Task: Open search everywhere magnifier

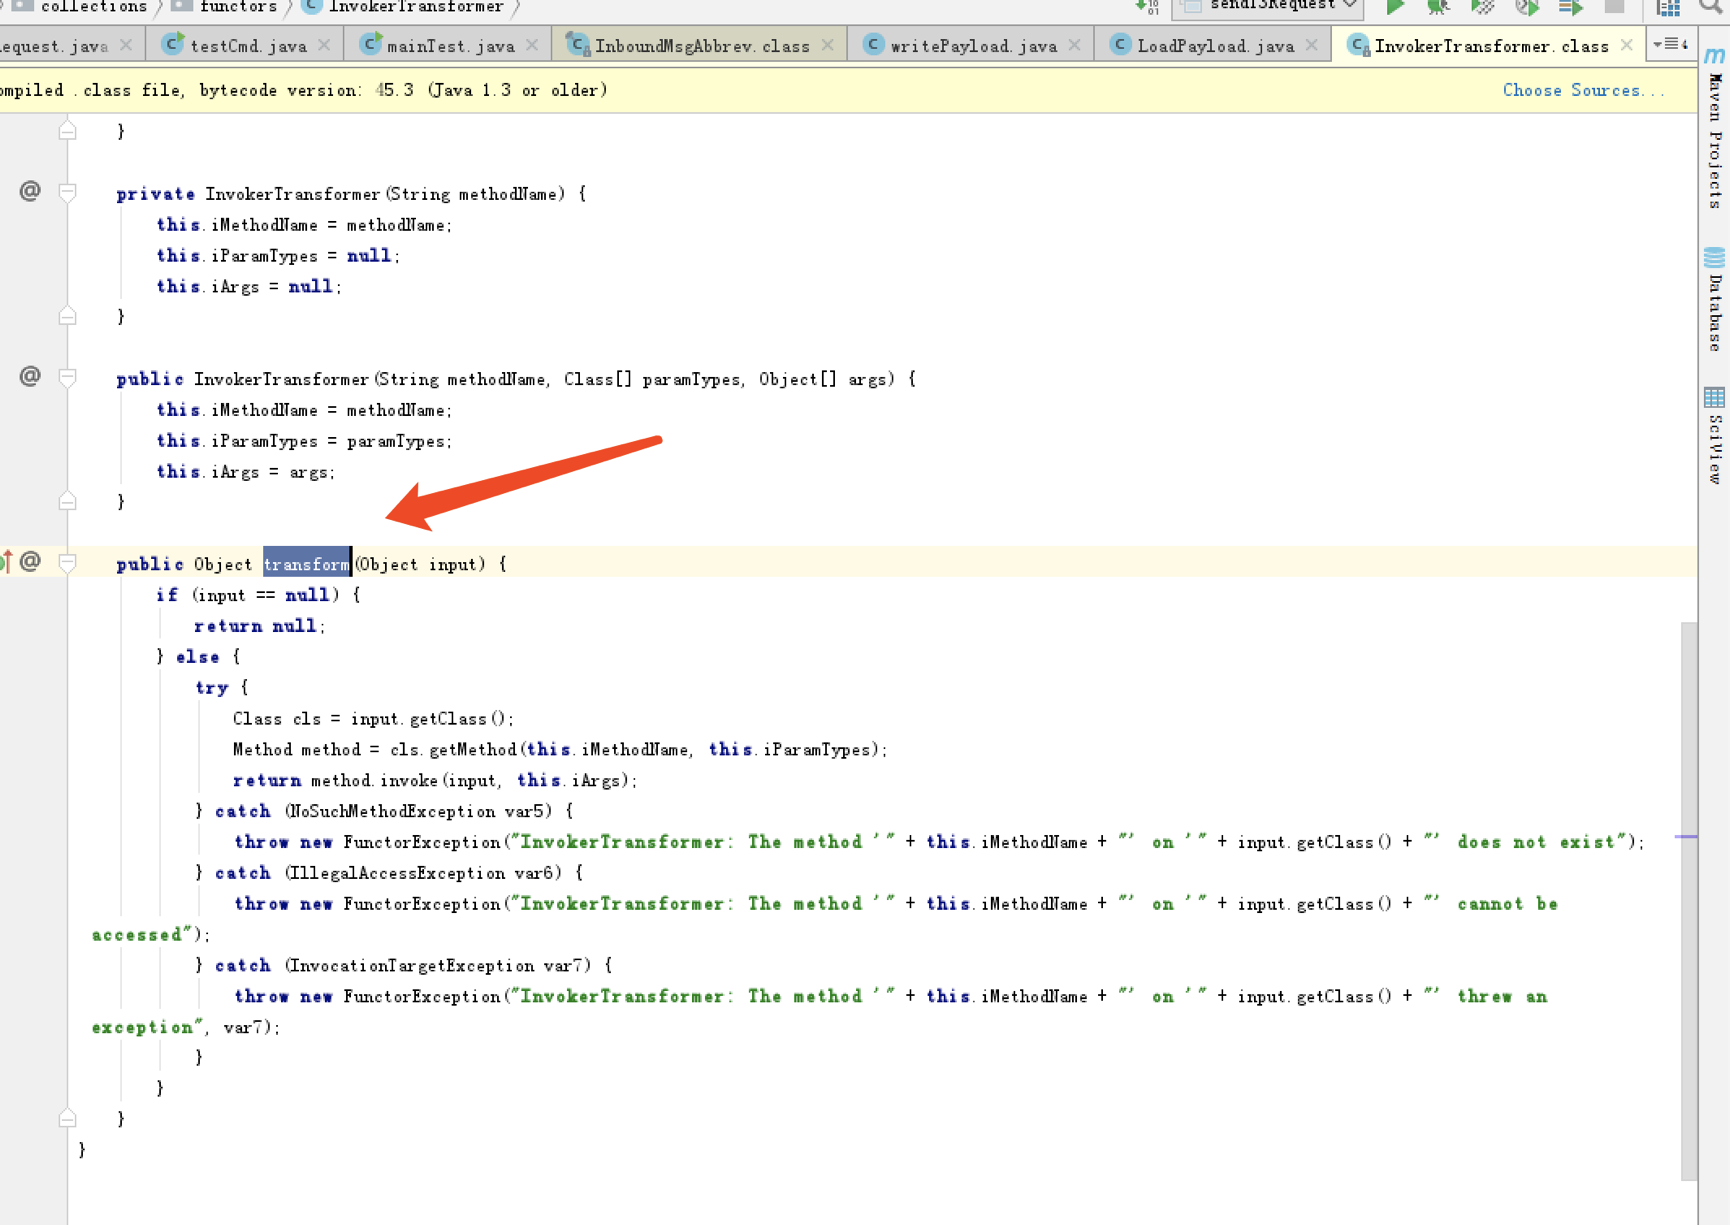Action: [1711, 7]
